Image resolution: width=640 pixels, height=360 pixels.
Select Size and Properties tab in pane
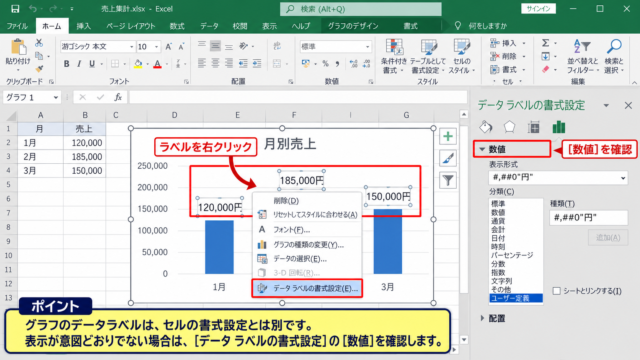click(x=533, y=127)
